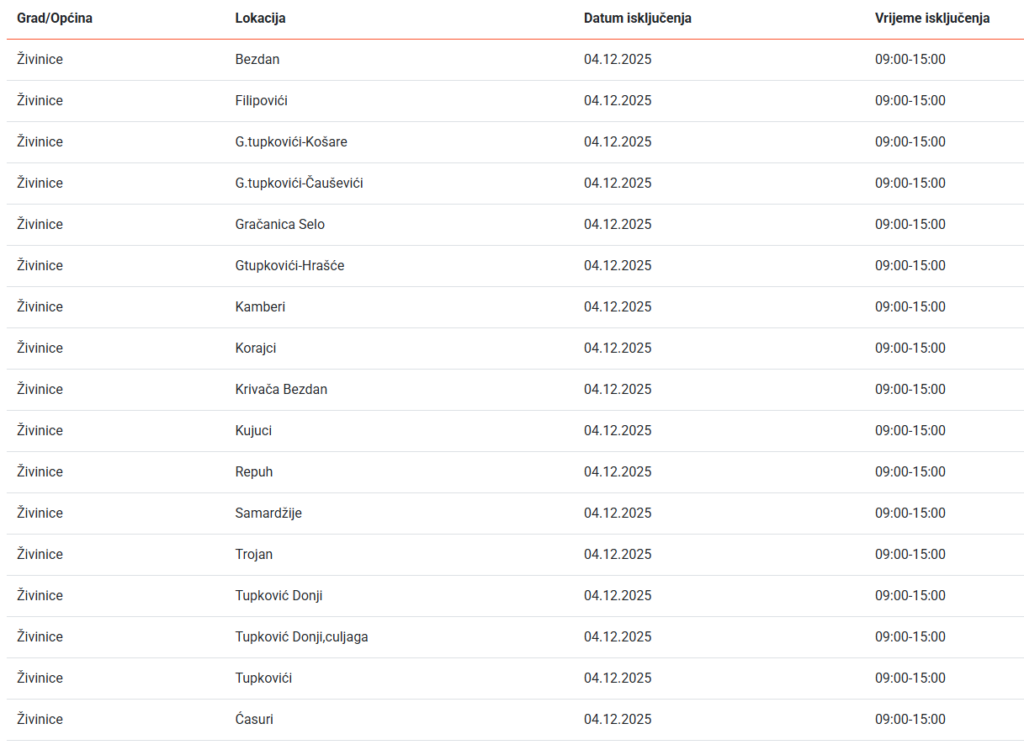Select the Bezdan location cell

(x=257, y=60)
